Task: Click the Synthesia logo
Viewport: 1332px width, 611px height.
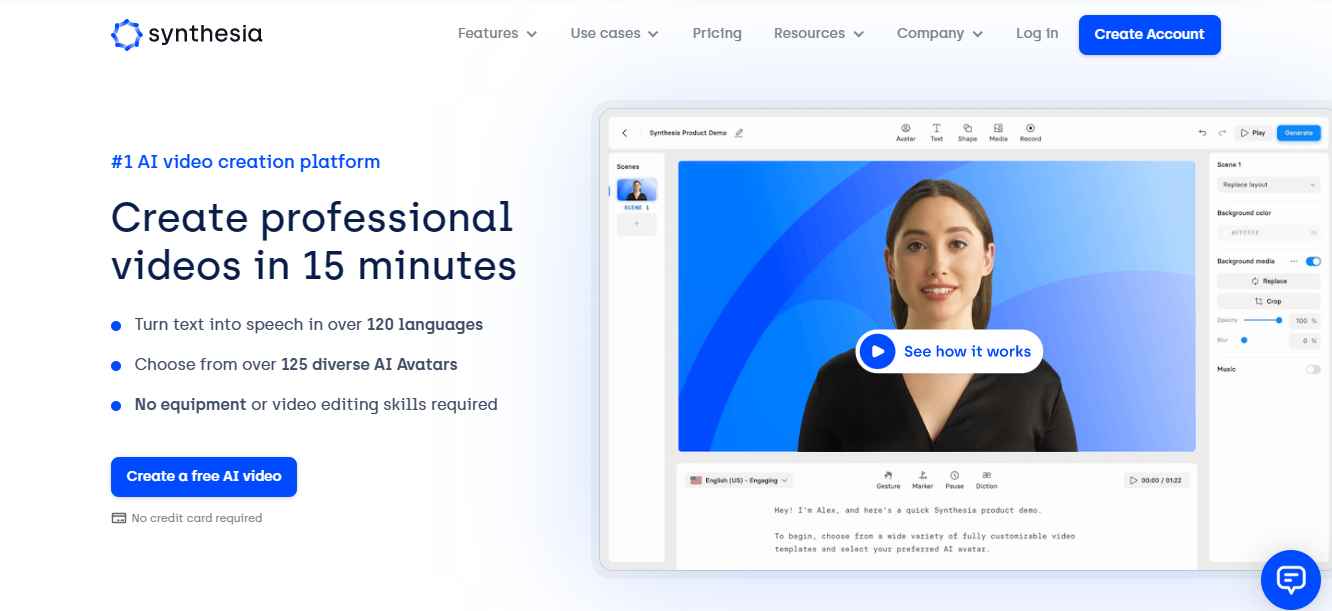Action: [x=186, y=34]
